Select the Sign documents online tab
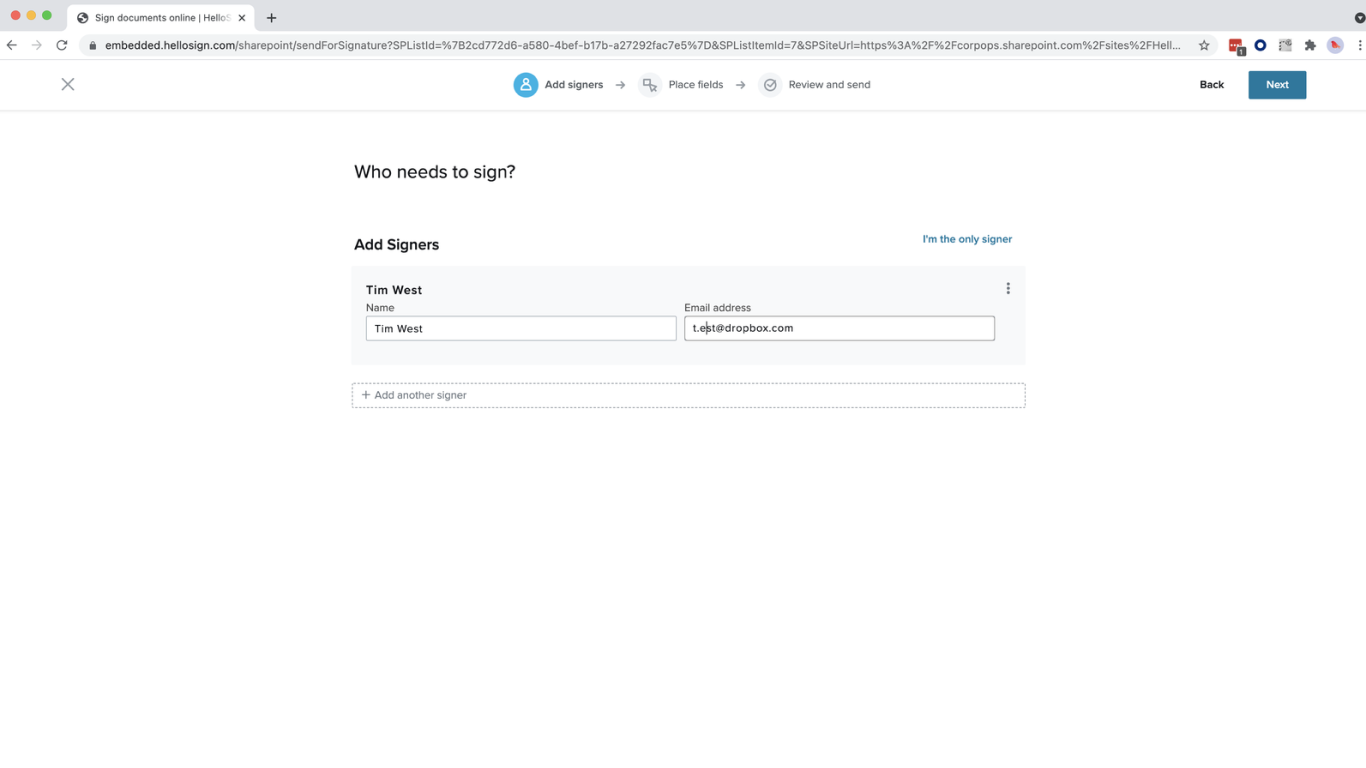The width and height of the screenshot is (1366, 768). pos(160,18)
